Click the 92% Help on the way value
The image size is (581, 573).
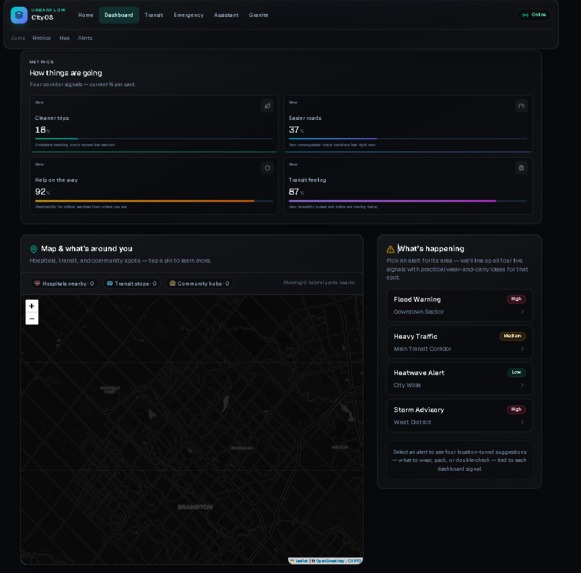pos(42,192)
